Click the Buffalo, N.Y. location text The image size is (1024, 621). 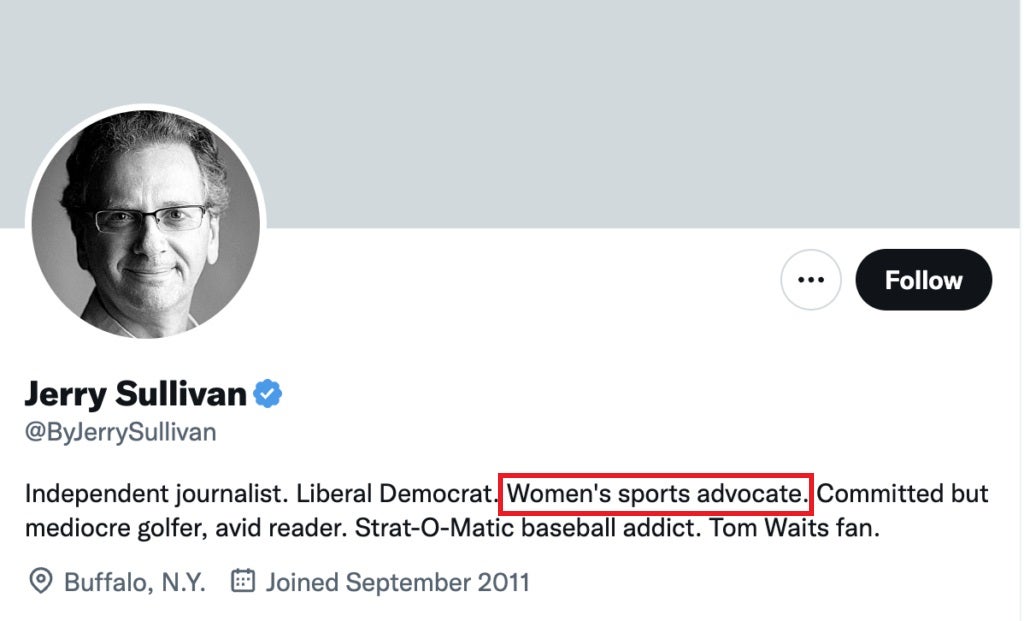(x=135, y=582)
